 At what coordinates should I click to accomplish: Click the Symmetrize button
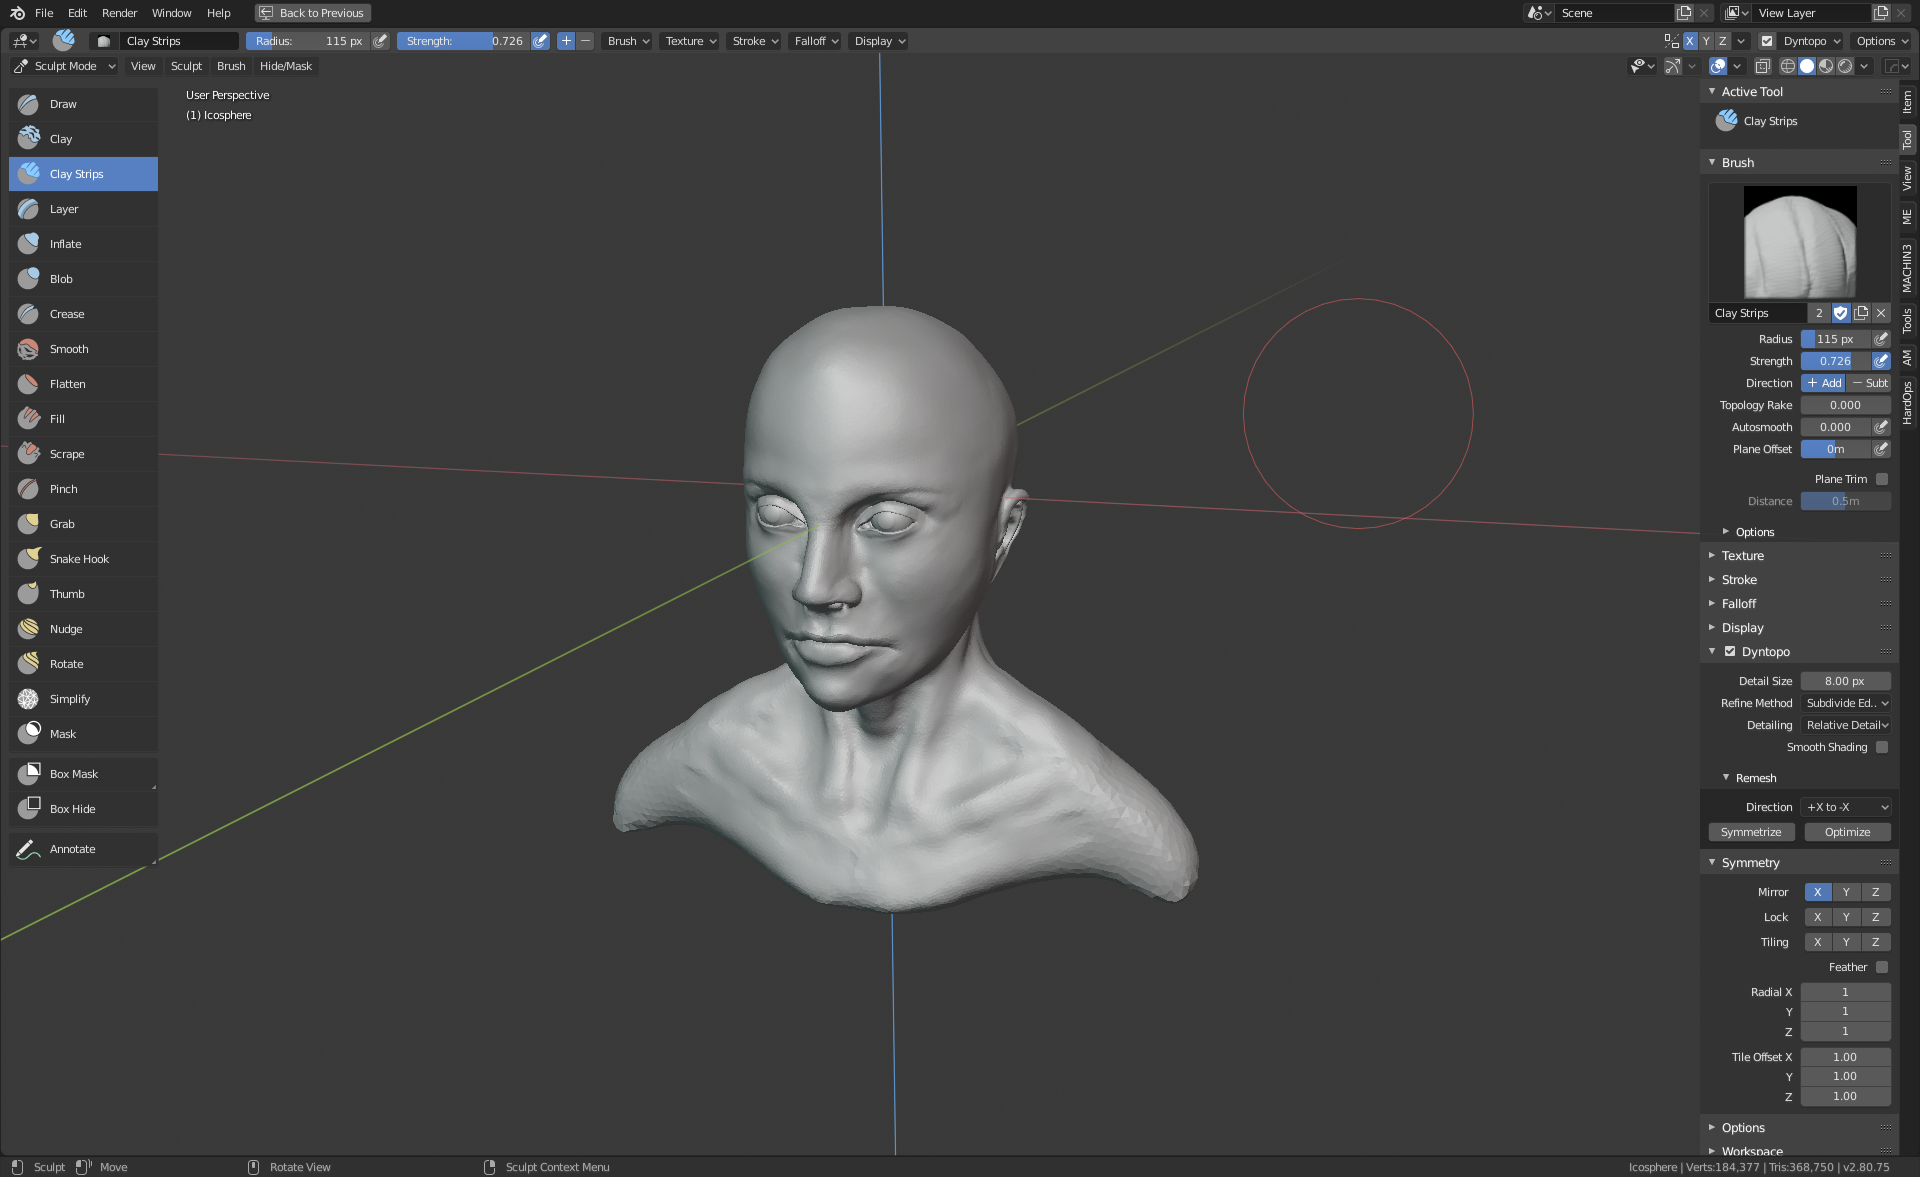[x=1751, y=832]
